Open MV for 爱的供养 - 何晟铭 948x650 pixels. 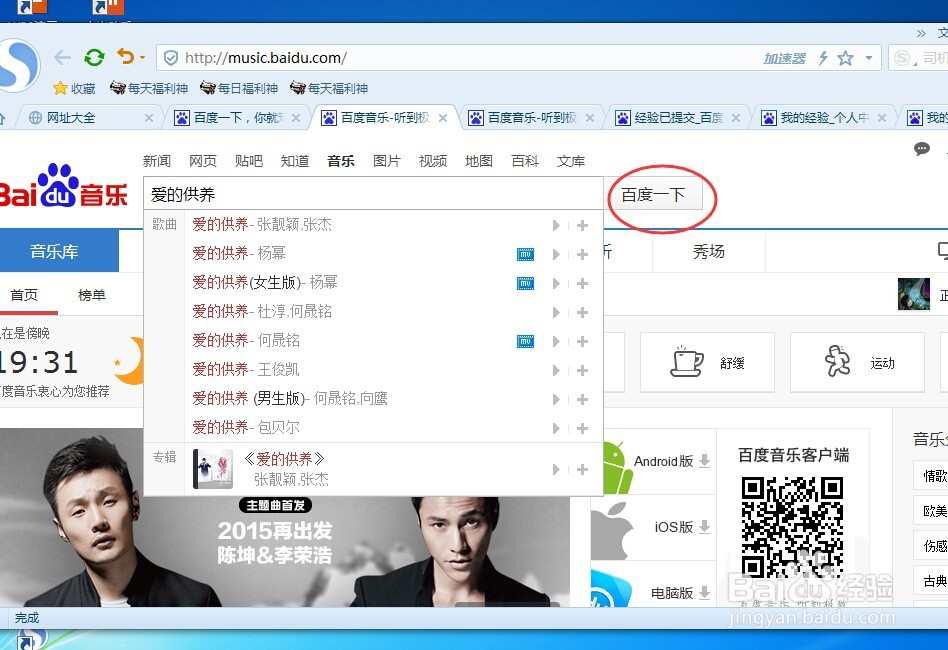tap(525, 342)
